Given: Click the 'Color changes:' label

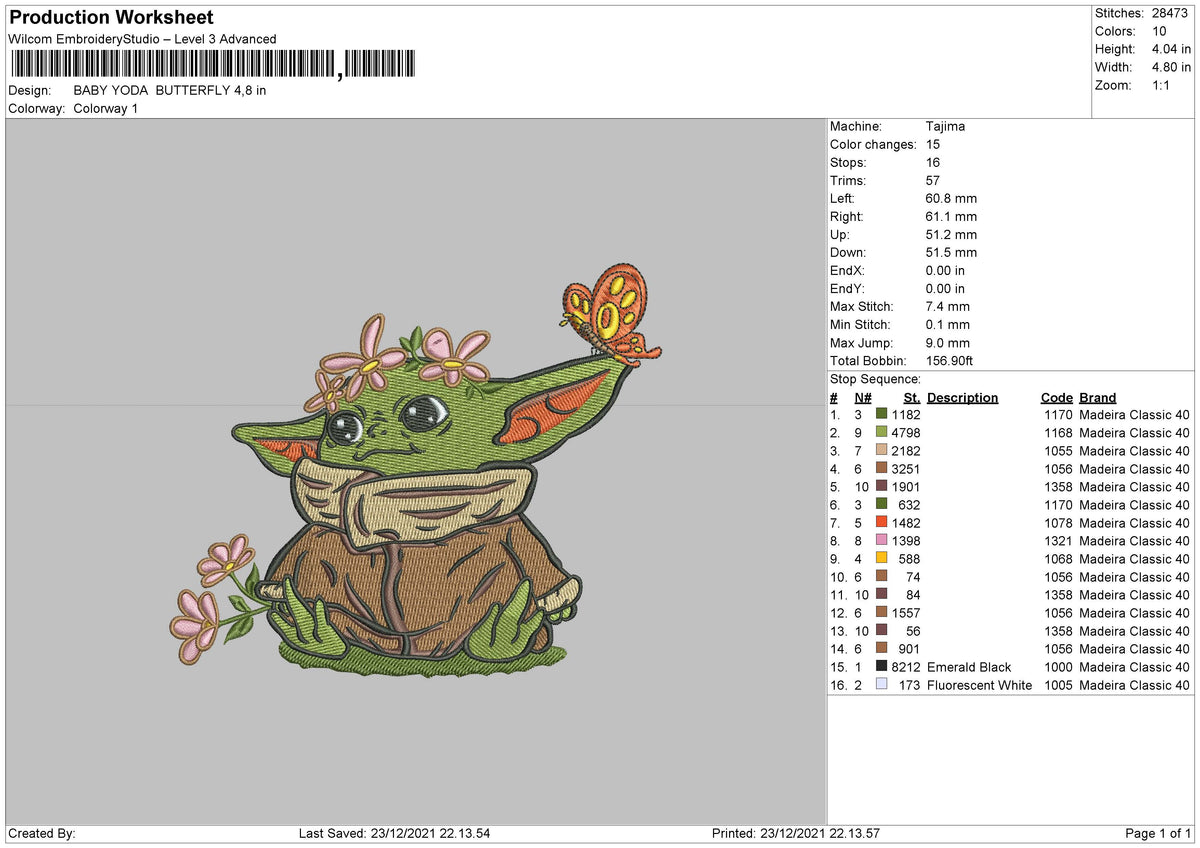Looking at the screenshot, I should coord(873,145).
